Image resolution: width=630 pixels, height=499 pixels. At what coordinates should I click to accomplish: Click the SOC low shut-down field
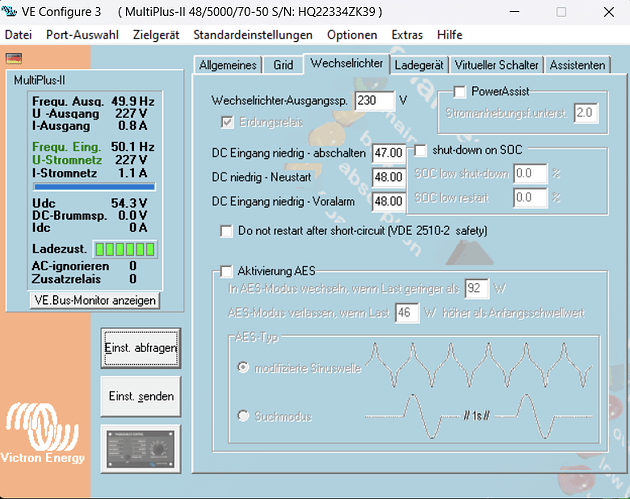(530, 174)
